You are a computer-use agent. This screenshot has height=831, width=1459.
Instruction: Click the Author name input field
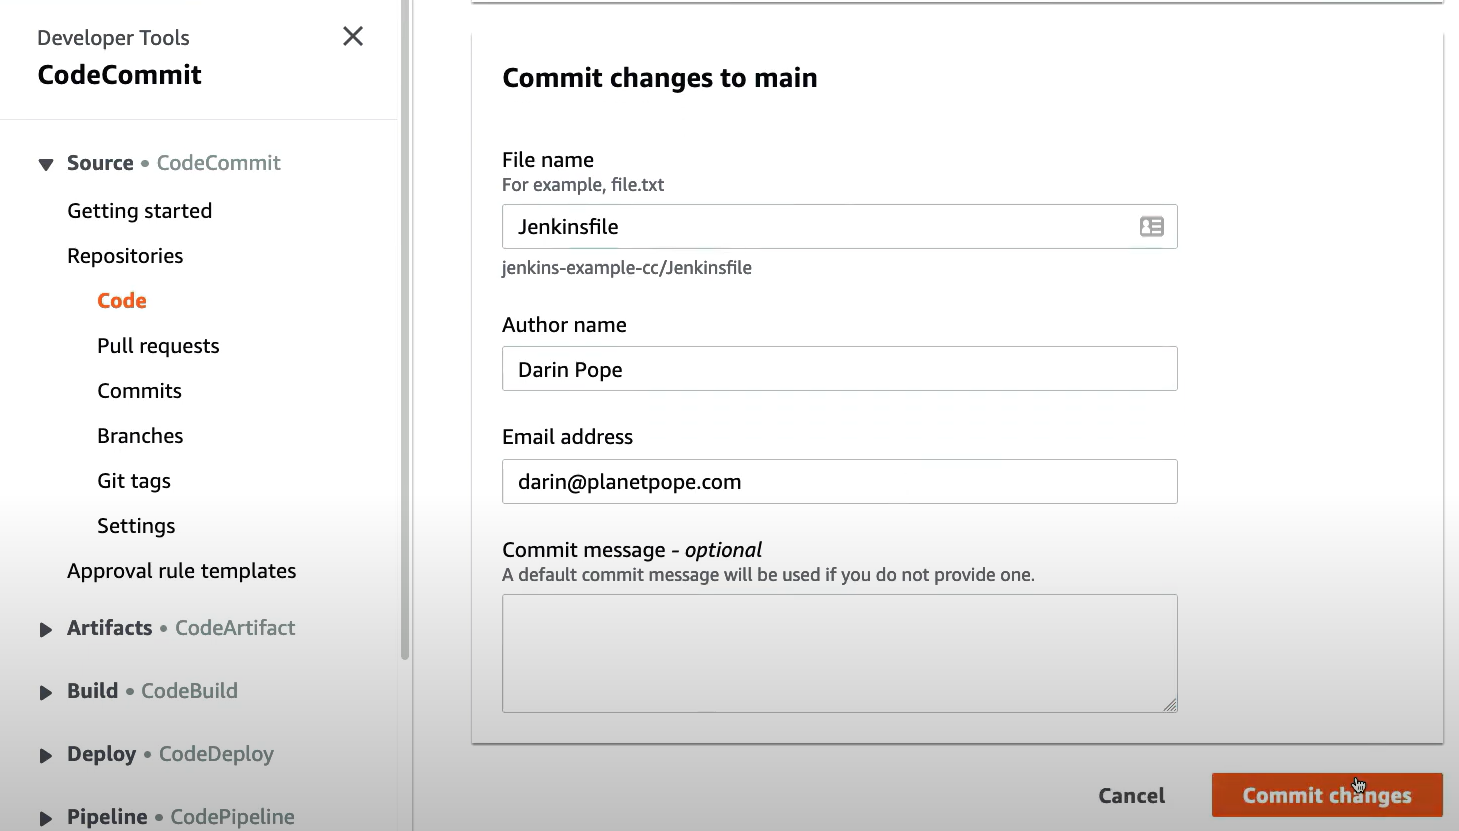click(x=839, y=369)
